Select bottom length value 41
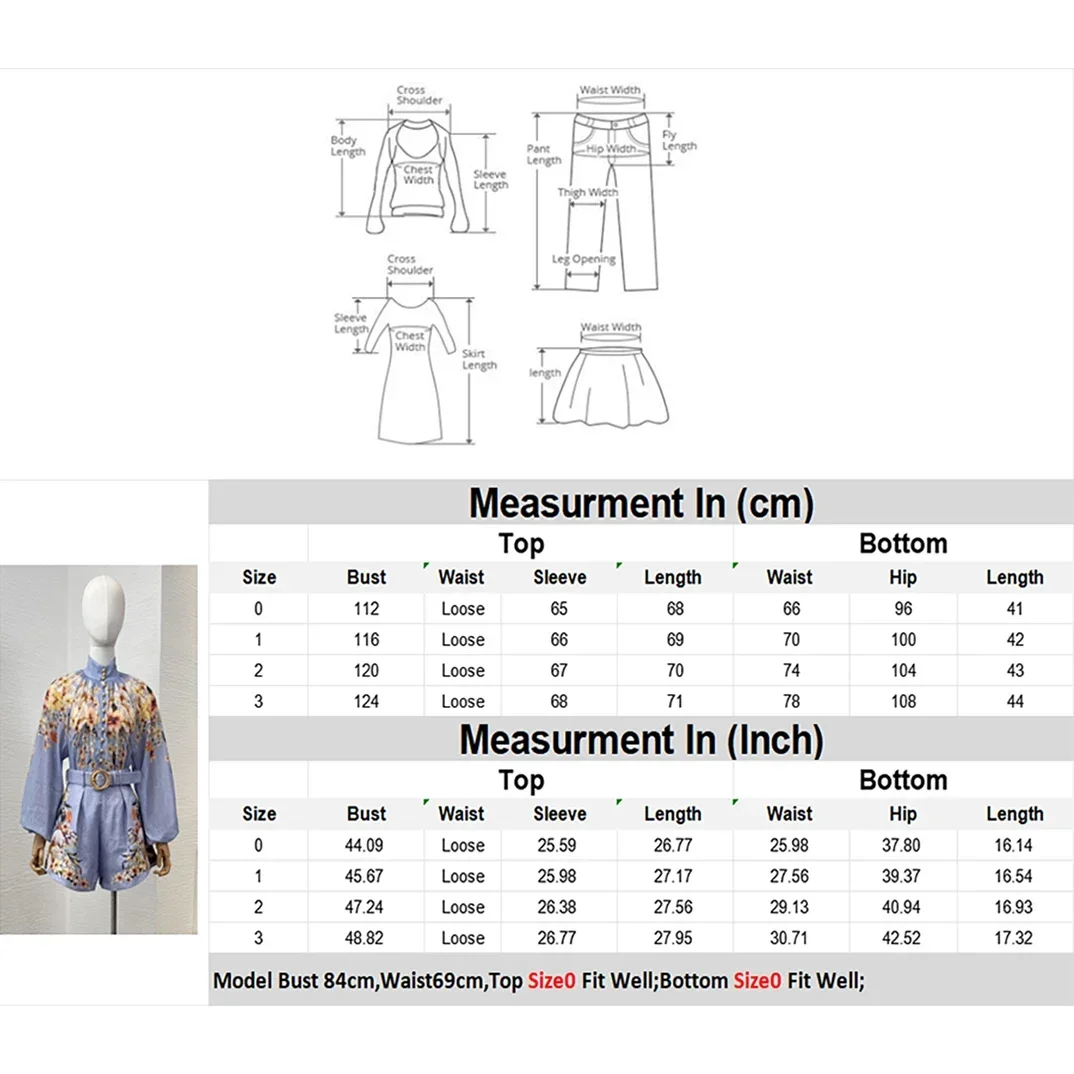 pyautogui.click(x=1015, y=608)
